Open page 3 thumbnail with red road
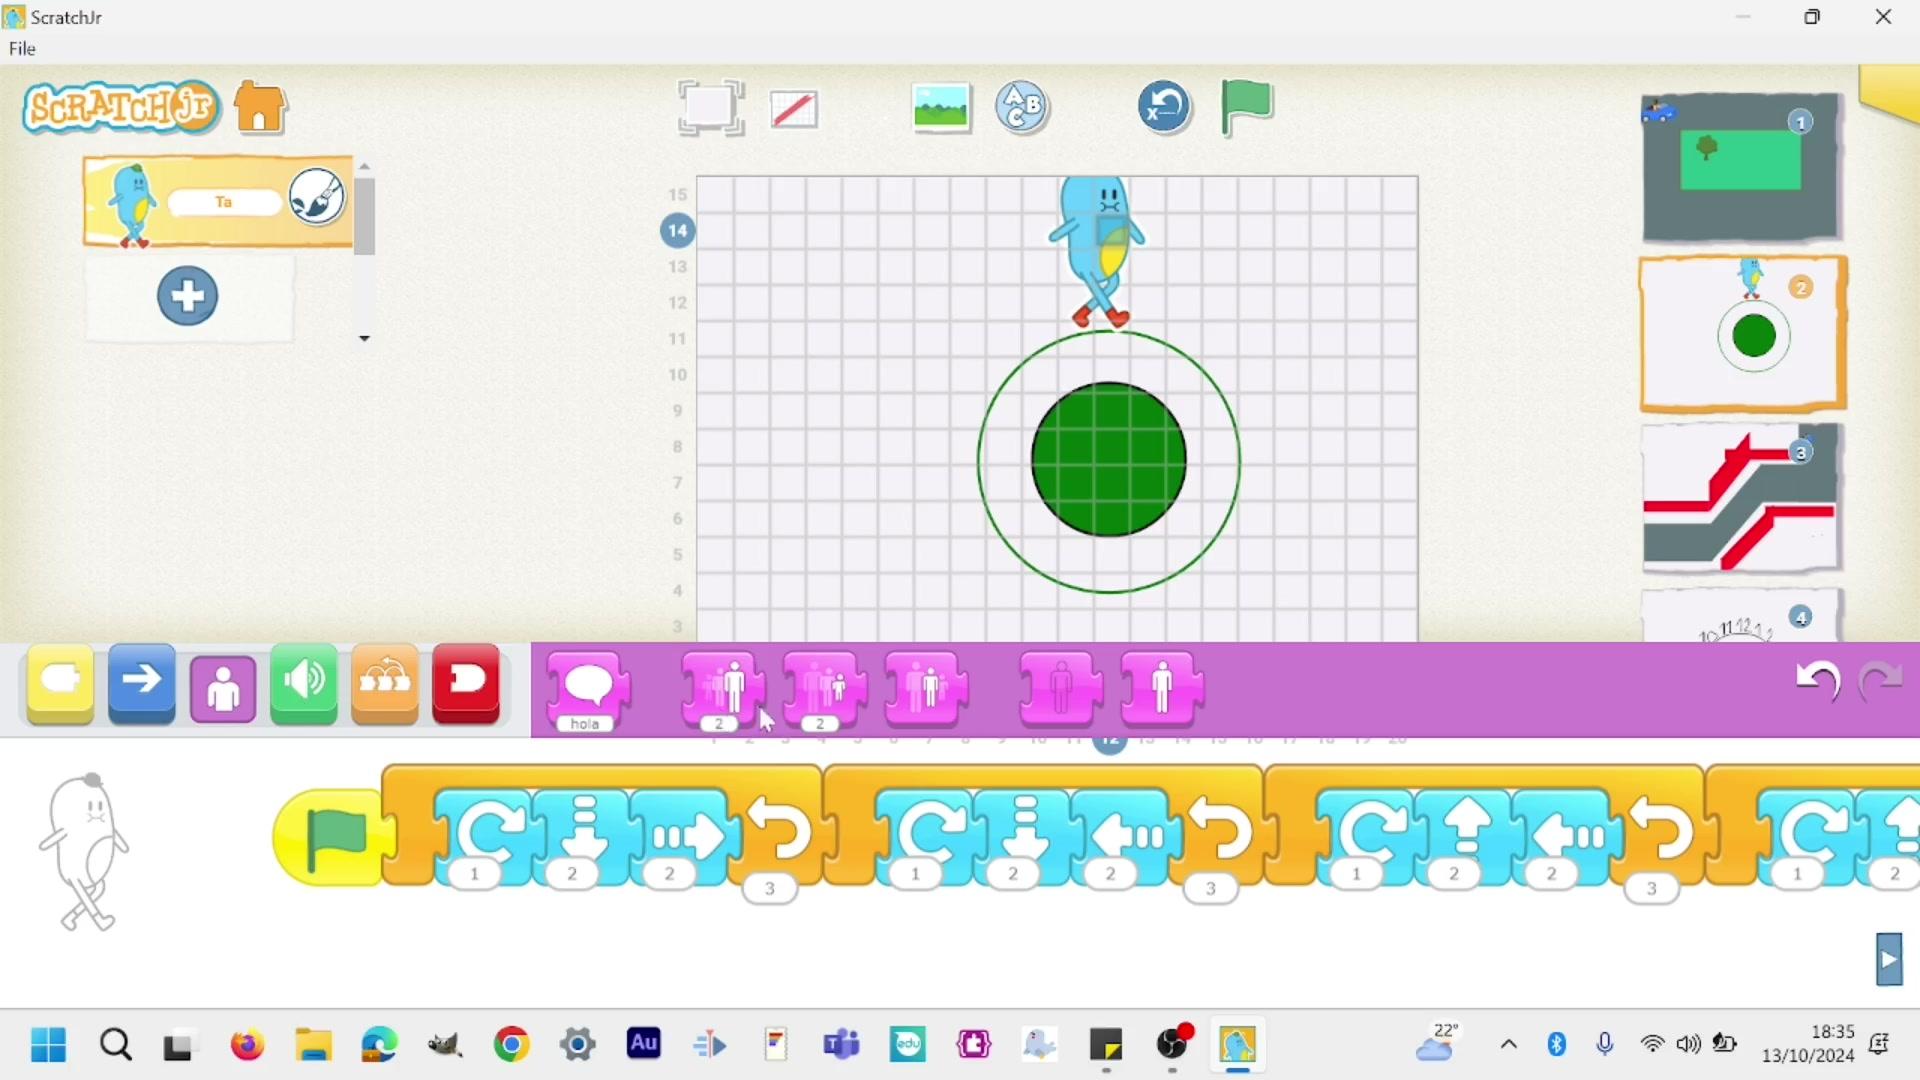The image size is (1920, 1080). point(1741,500)
